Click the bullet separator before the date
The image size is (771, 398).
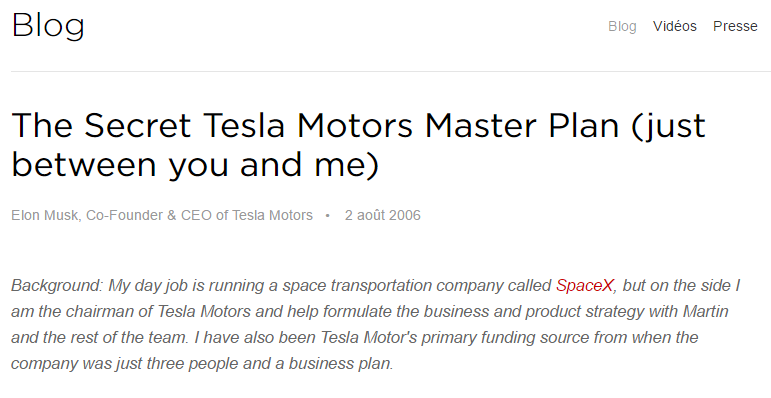point(327,215)
